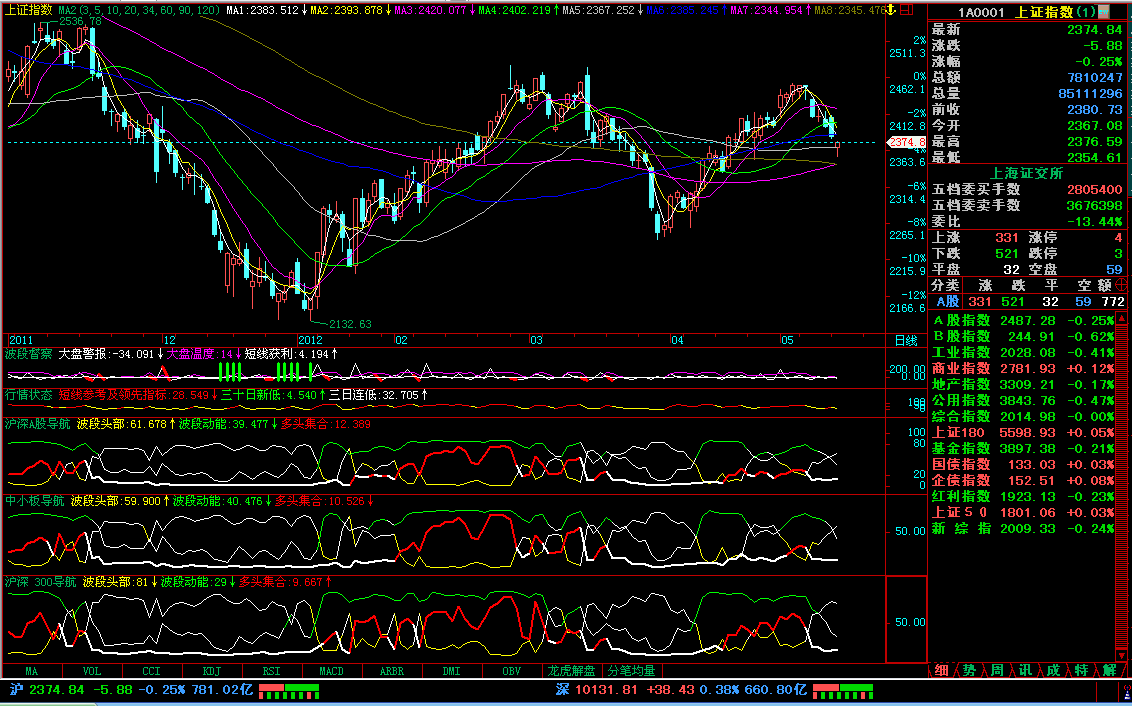Select the 解 tab in side panel
1132x706 pixels.
tap(1109, 671)
